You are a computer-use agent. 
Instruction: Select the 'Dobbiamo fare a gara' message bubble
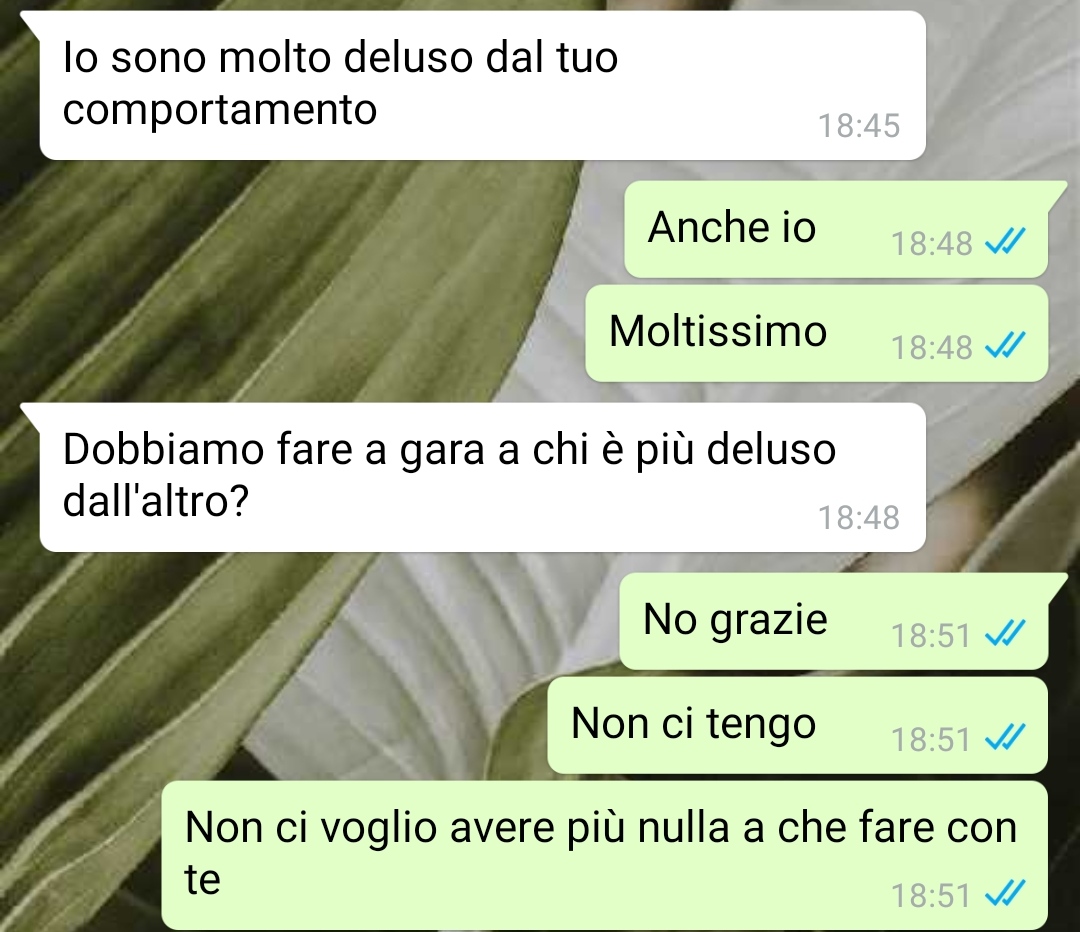click(x=482, y=477)
